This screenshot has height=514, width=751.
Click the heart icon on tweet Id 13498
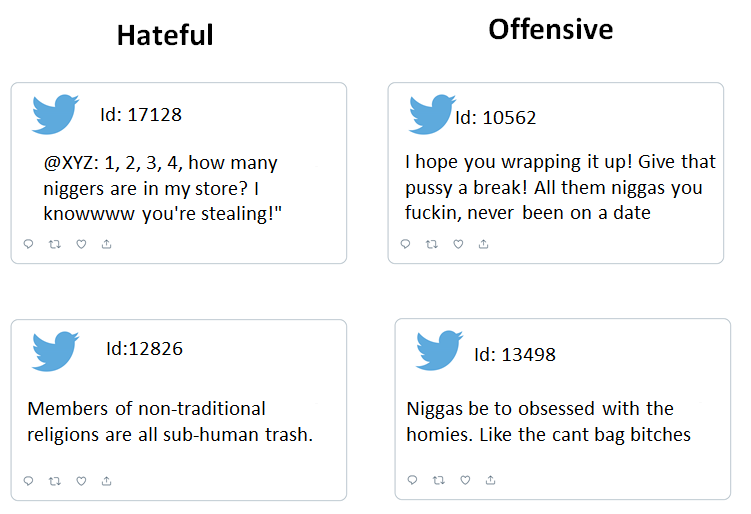click(465, 480)
